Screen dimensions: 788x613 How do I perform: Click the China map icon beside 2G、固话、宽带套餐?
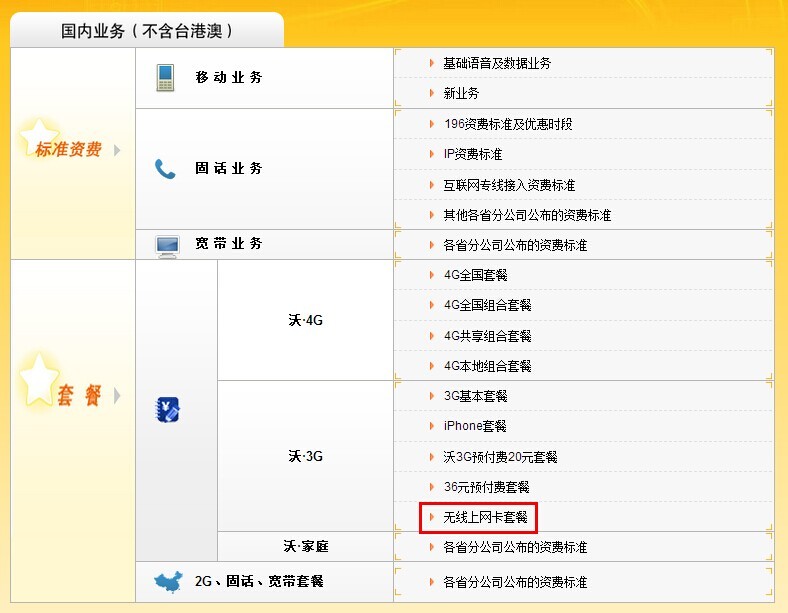[168, 582]
